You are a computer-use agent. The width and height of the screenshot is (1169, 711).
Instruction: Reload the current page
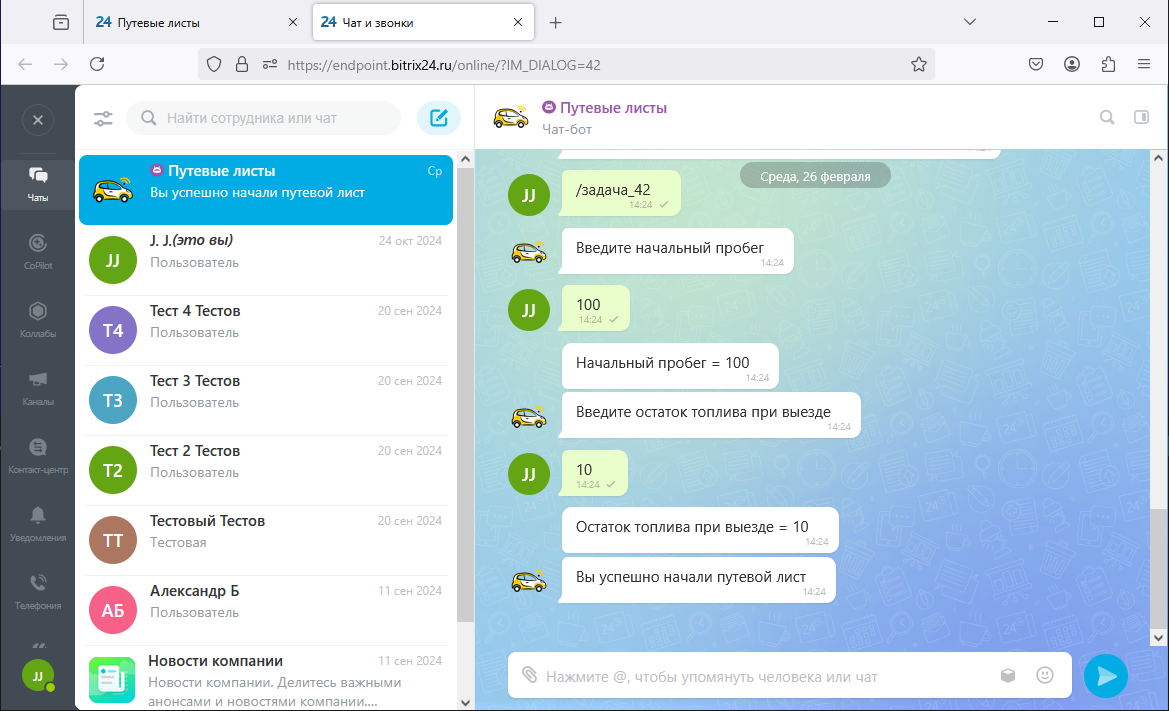point(97,64)
